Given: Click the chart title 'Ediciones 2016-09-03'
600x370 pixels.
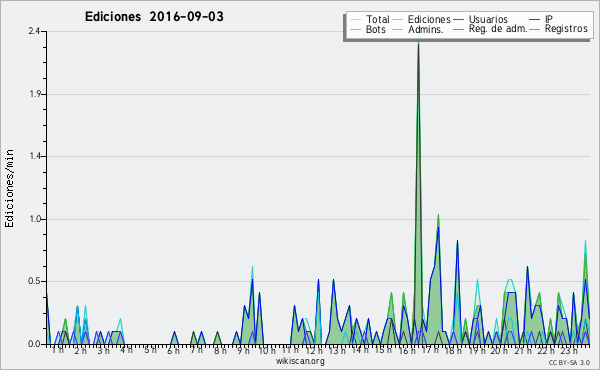Looking at the screenshot, I should coord(154,17).
